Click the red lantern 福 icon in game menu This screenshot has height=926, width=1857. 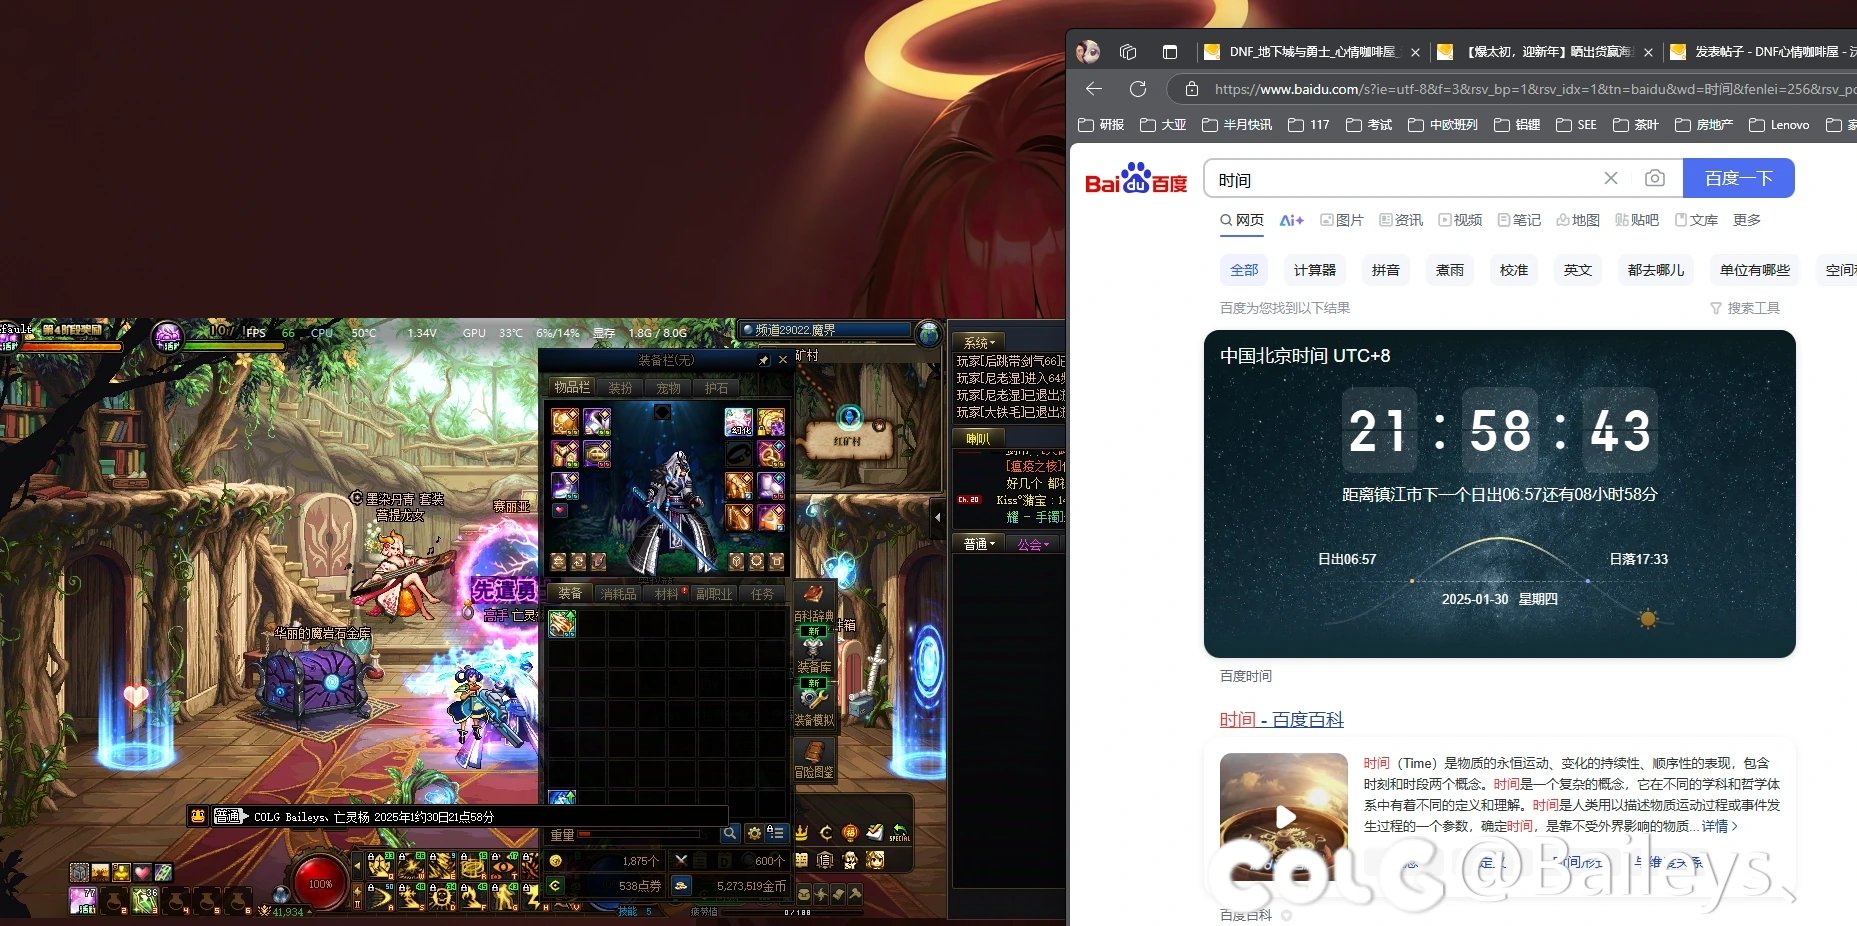tap(850, 833)
